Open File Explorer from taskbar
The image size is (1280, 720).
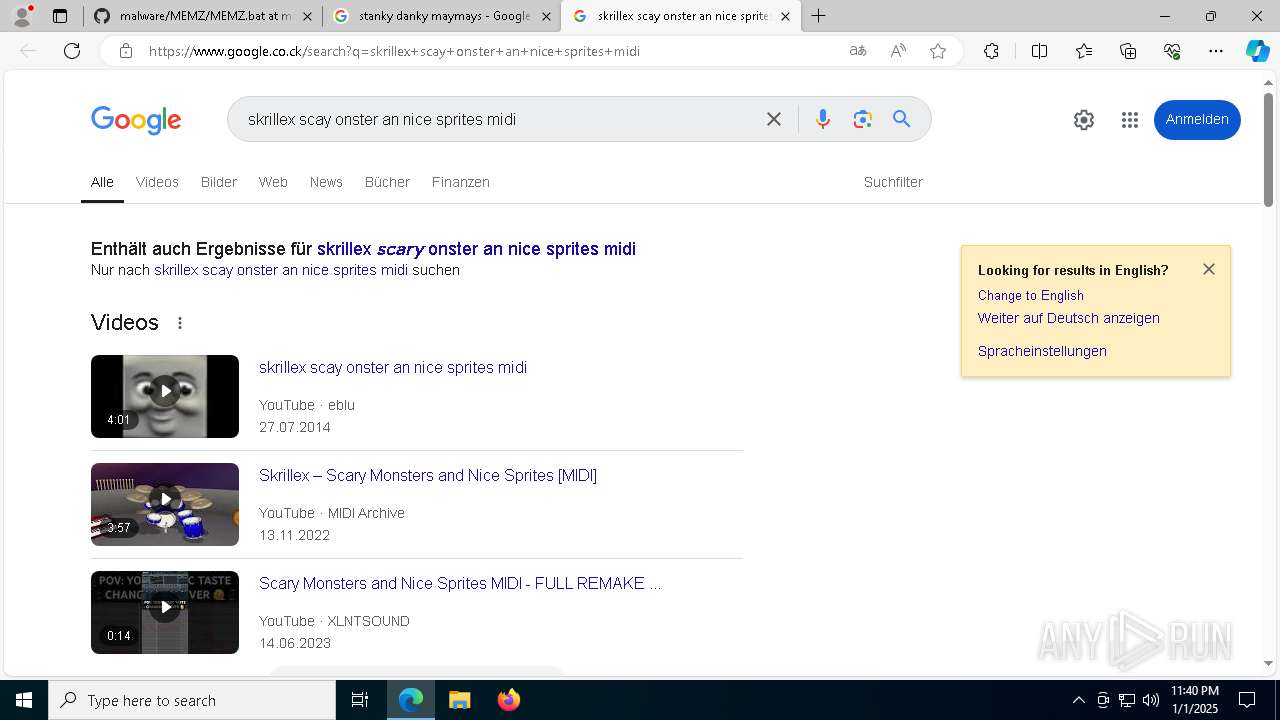(459, 700)
